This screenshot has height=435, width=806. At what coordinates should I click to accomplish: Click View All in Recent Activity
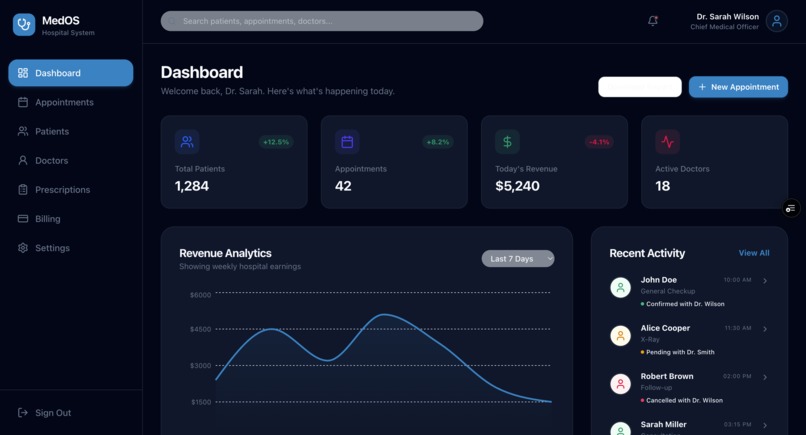(x=754, y=253)
